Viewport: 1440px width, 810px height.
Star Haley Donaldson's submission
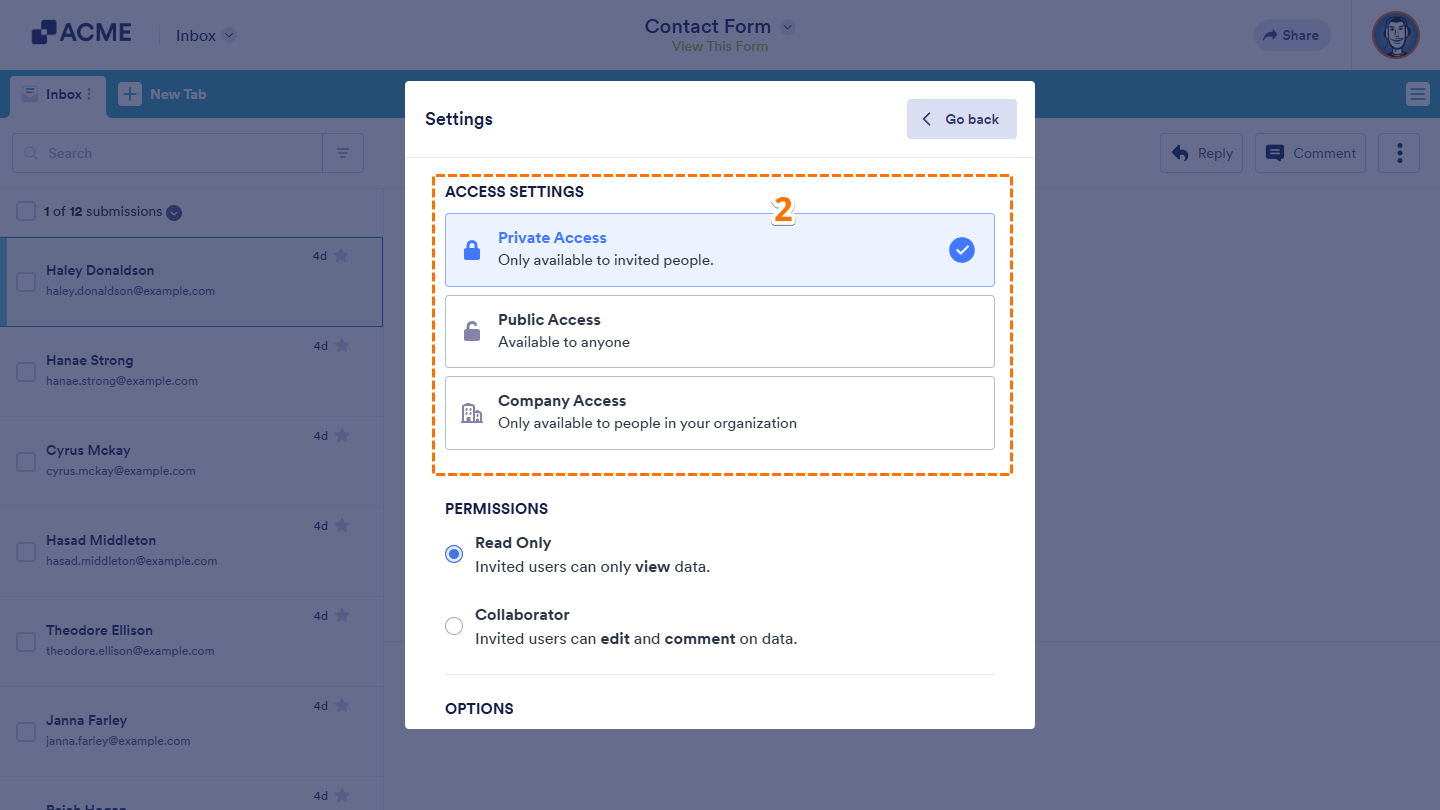coord(341,255)
